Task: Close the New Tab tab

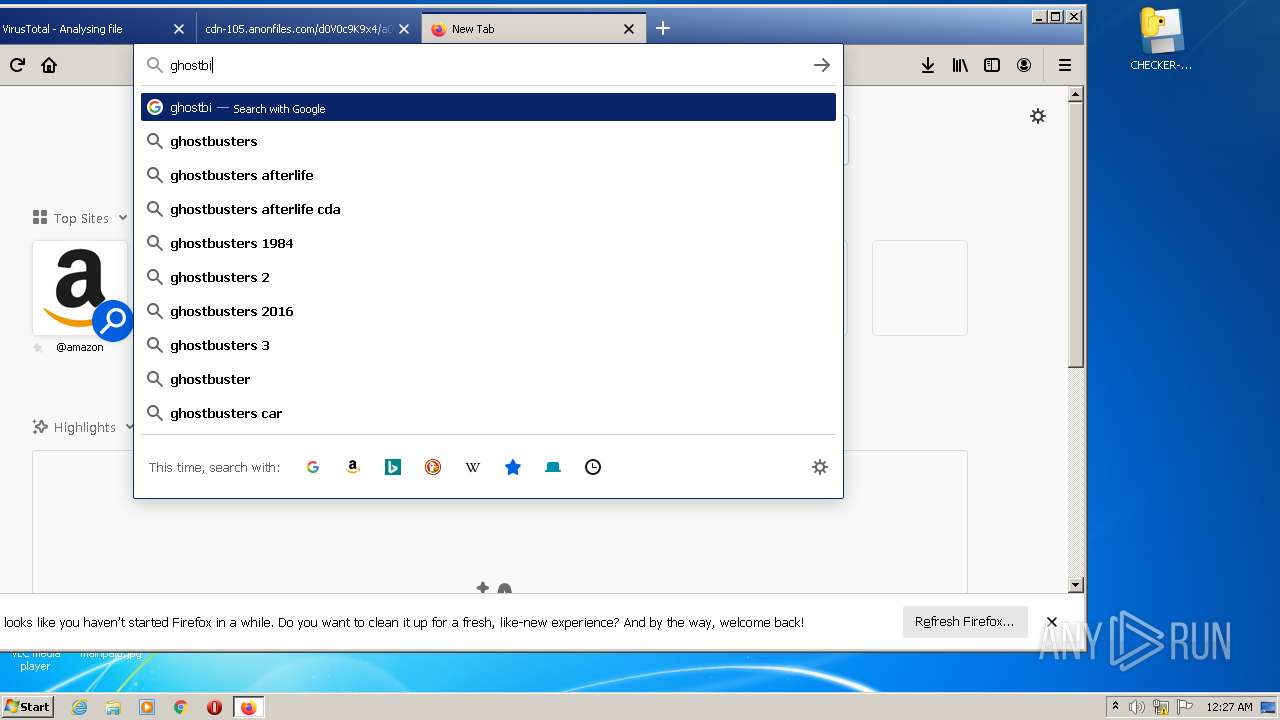Action: click(629, 29)
